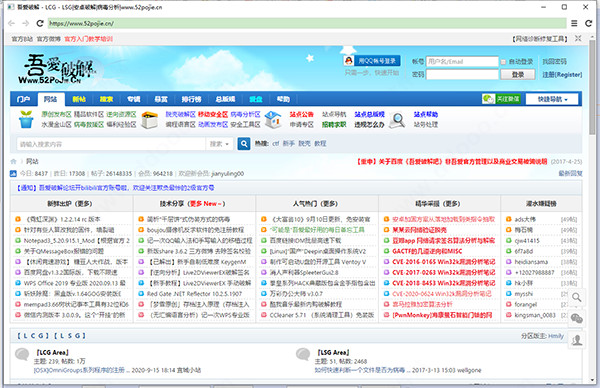Click the address bar with www.52pojie.cn URL
Image resolution: width=600 pixels, height=388 pixels.
click(x=307, y=23)
